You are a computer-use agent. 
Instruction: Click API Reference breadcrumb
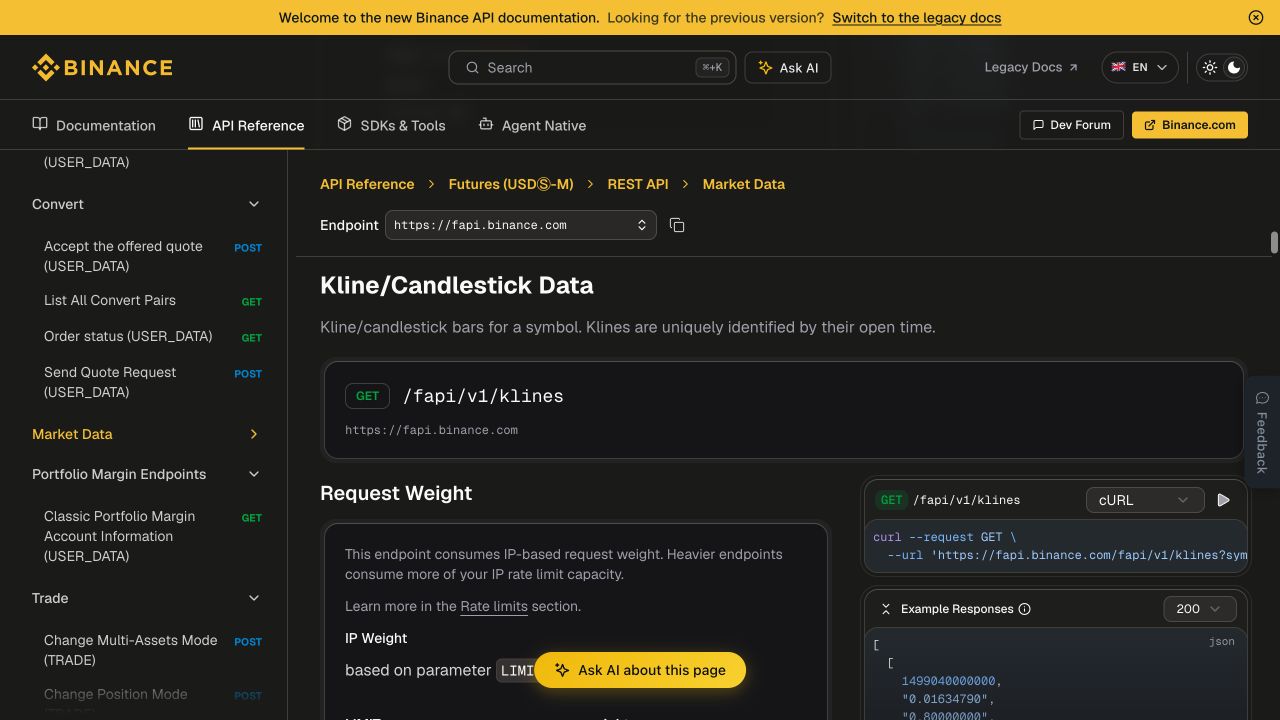367,184
